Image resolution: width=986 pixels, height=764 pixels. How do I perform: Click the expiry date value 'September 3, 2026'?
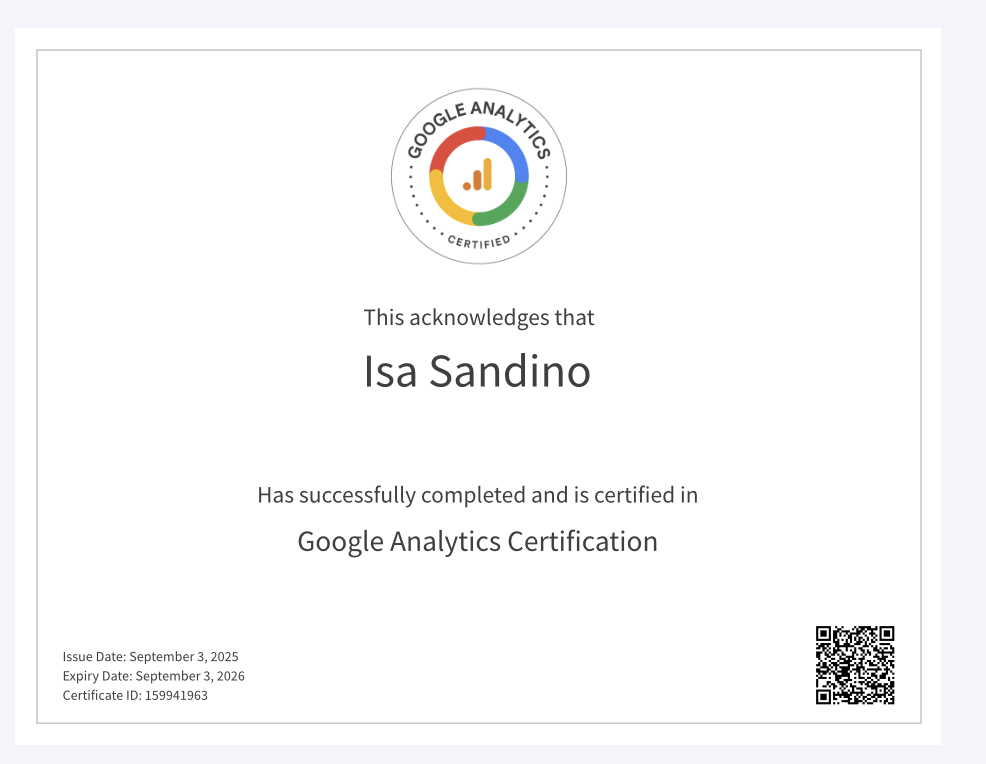pos(190,676)
